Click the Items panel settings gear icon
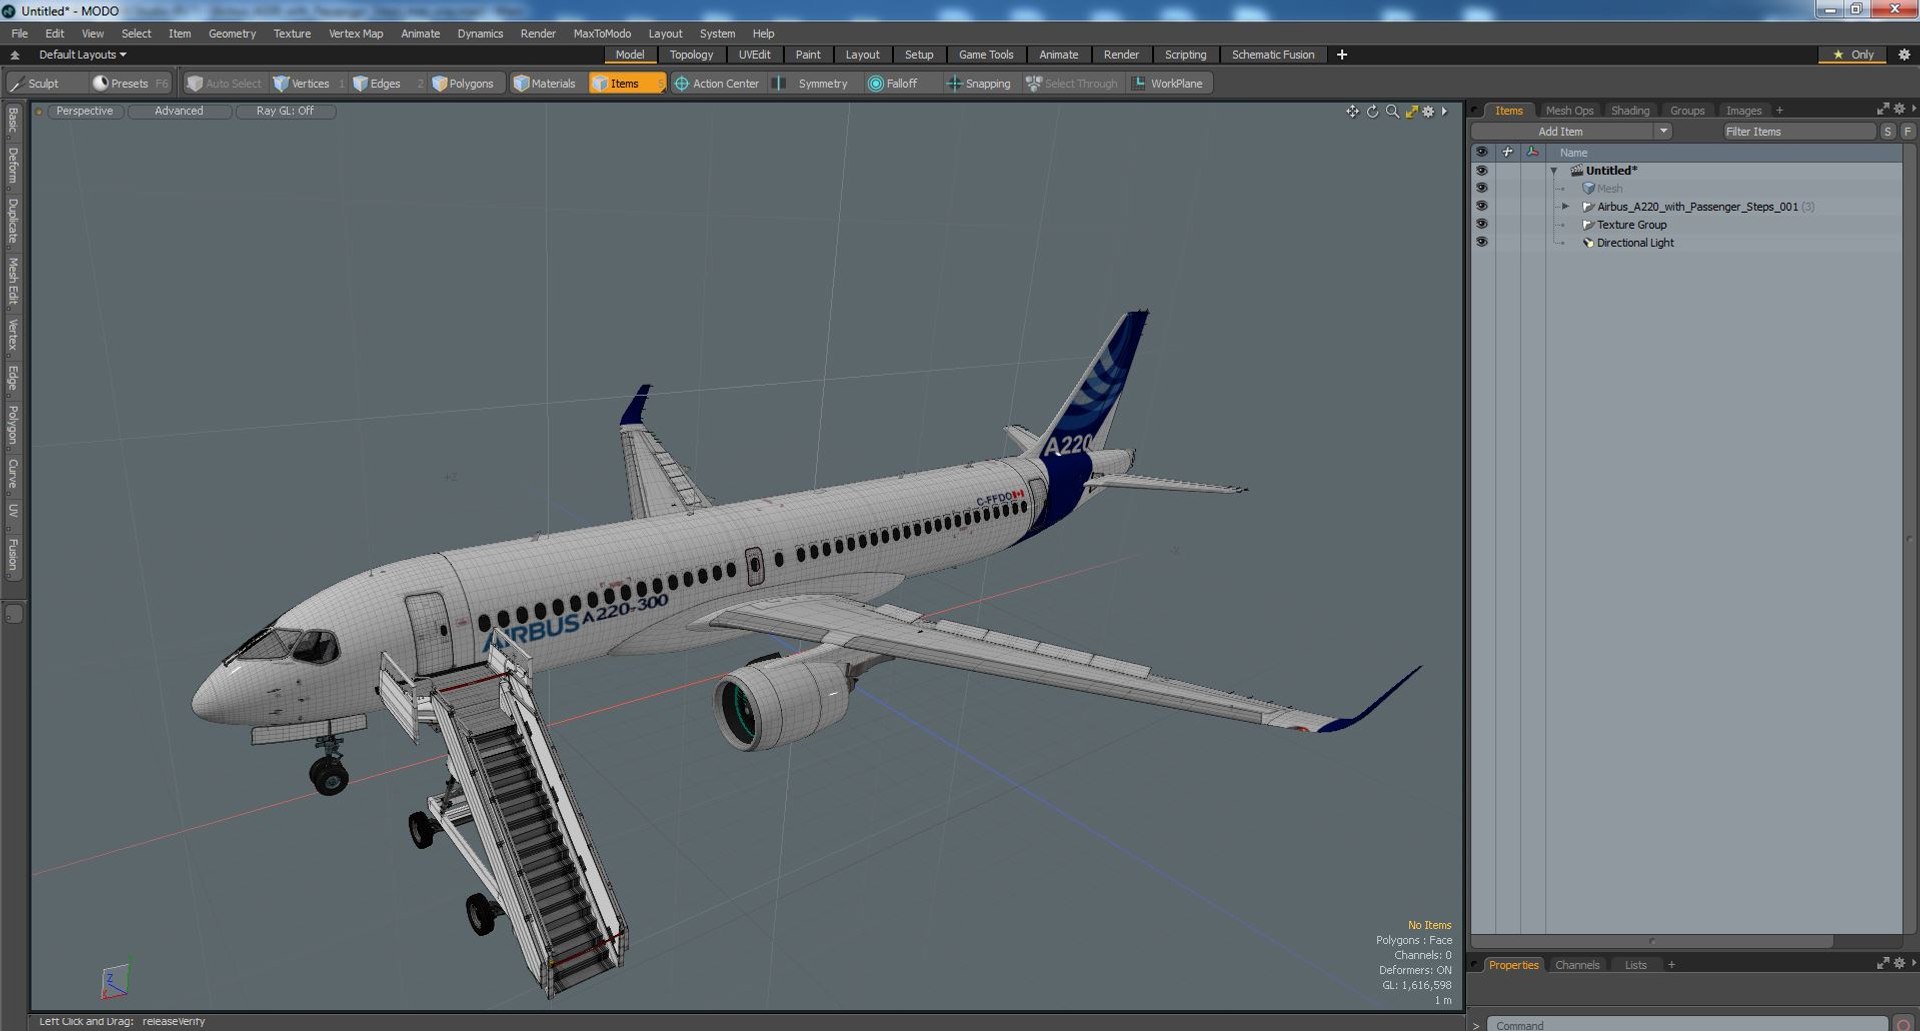Screen dimensions: 1920x1031 coord(1900,108)
